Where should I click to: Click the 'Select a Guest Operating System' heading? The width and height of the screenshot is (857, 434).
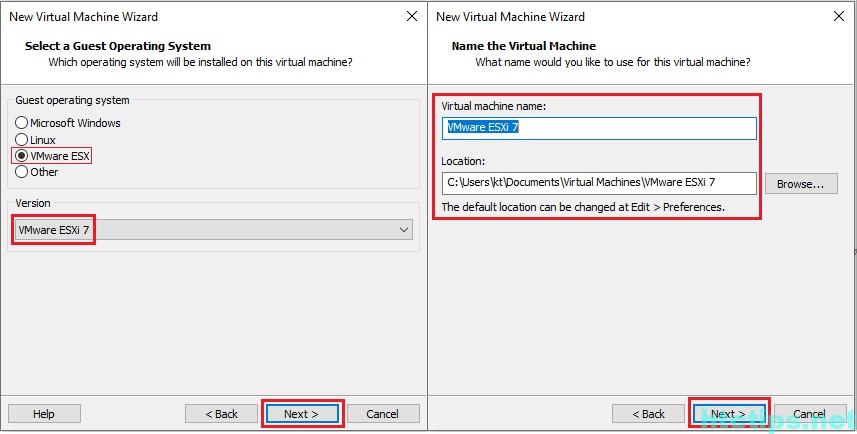click(x=118, y=46)
